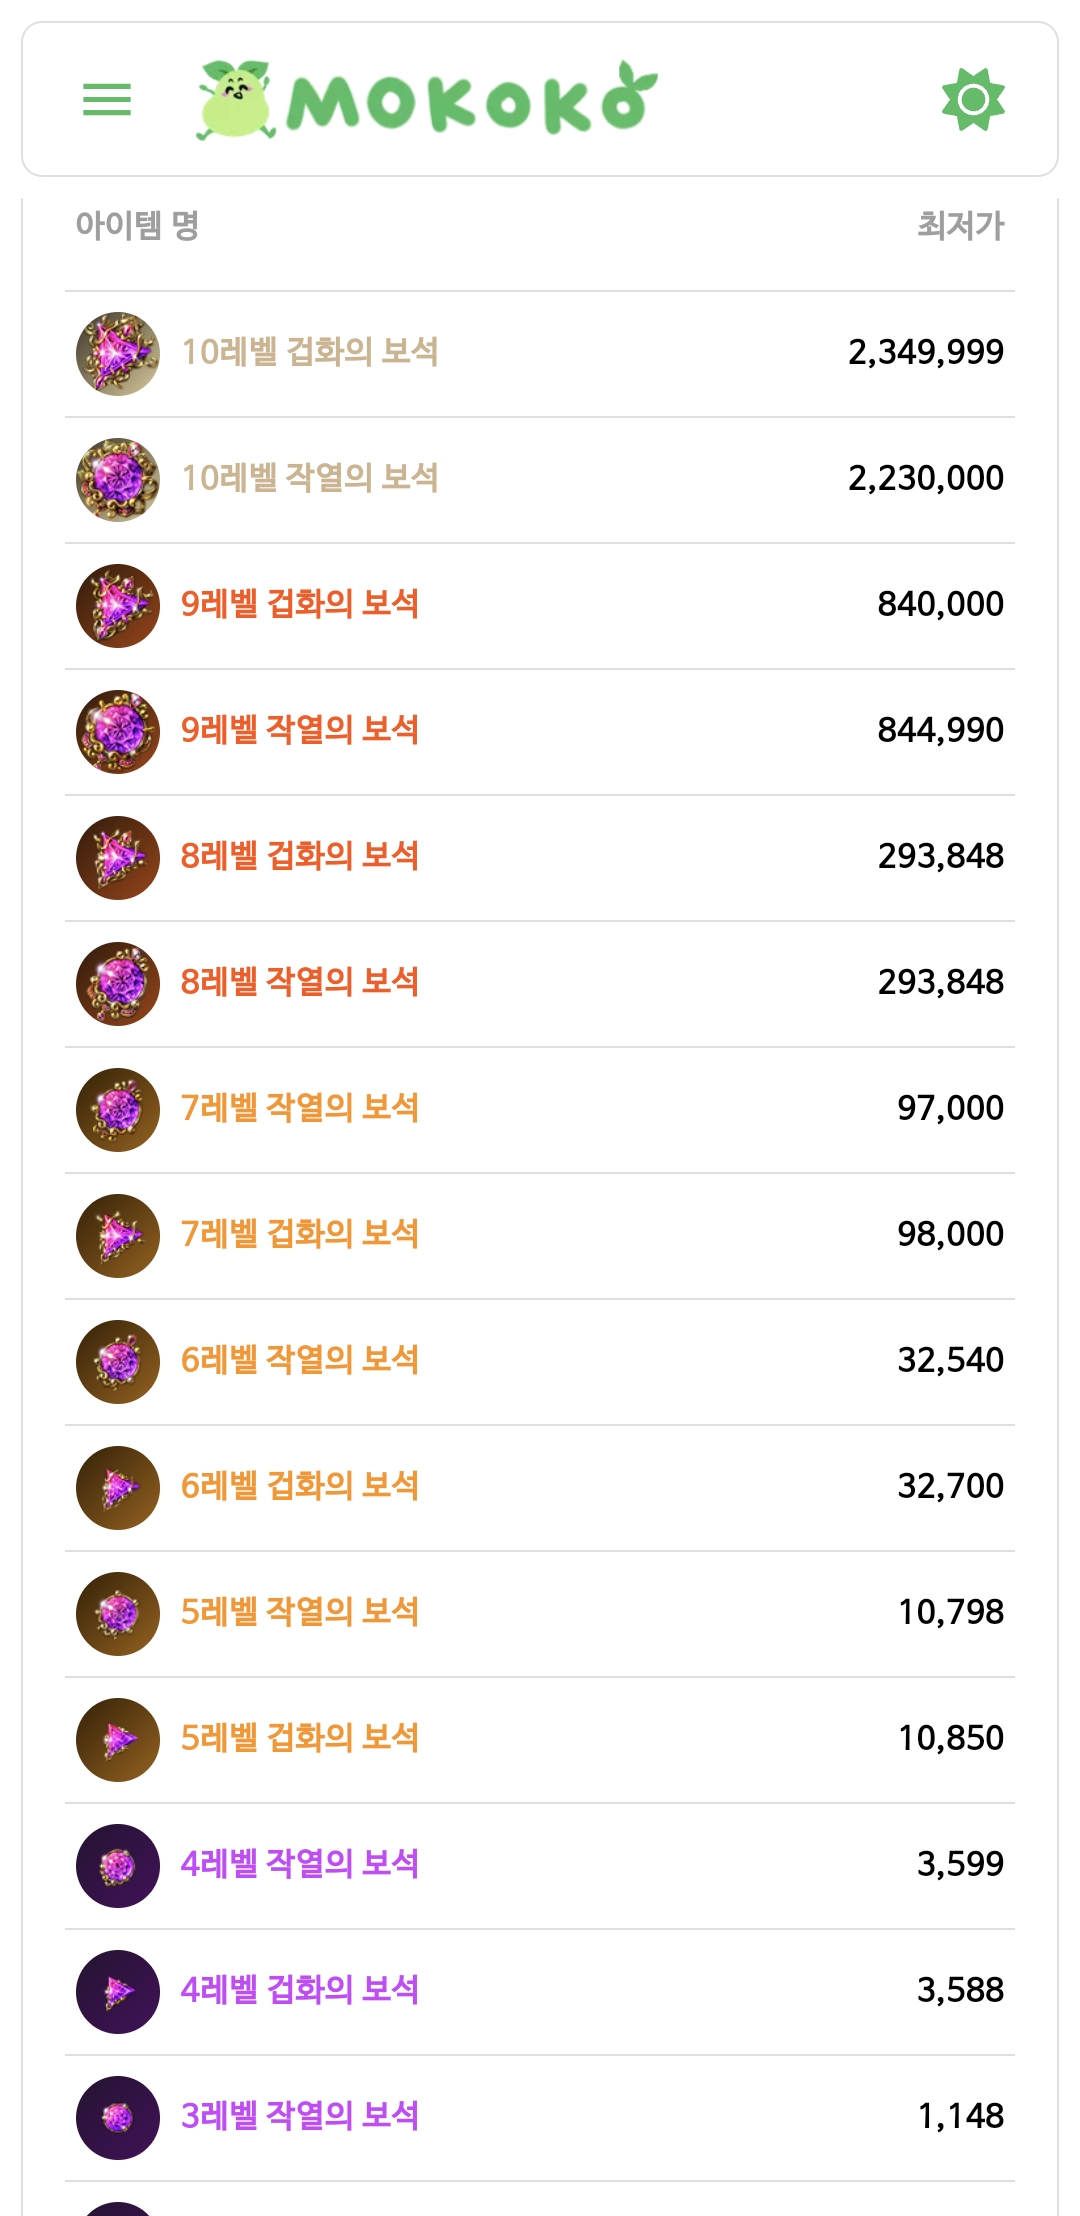
Task: Click the 최저가 column header
Action: click(x=960, y=226)
